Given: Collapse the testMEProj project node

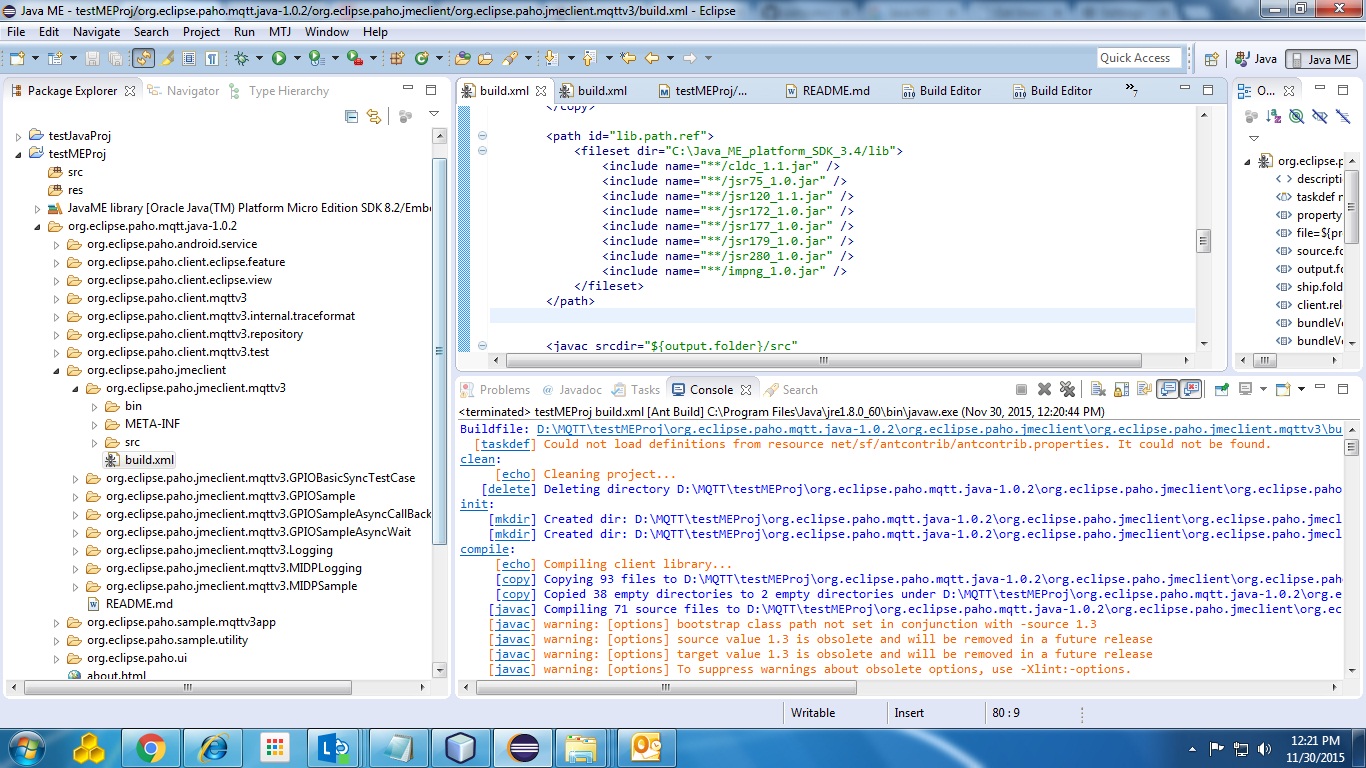Looking at the screenshot, I should [x=18, y=154].
